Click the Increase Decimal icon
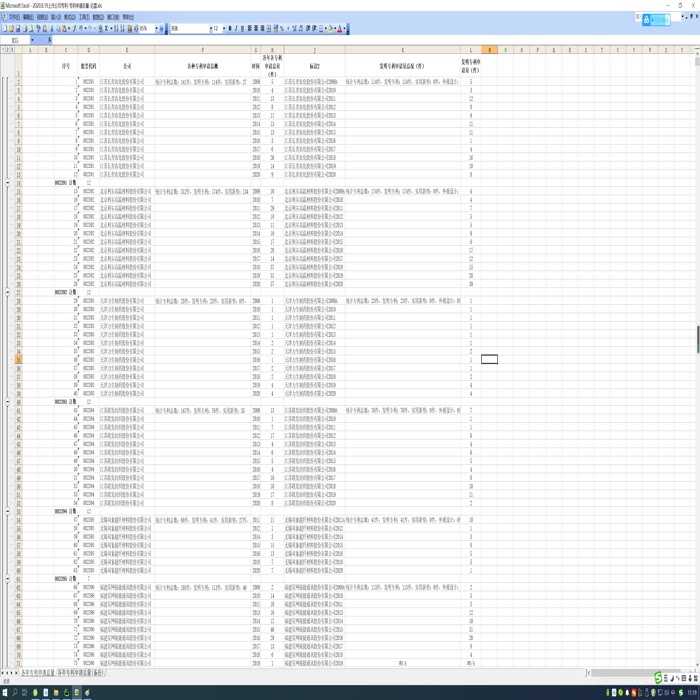Image resolution: width=700 pixels, height=700 pixels. point(295,29)
